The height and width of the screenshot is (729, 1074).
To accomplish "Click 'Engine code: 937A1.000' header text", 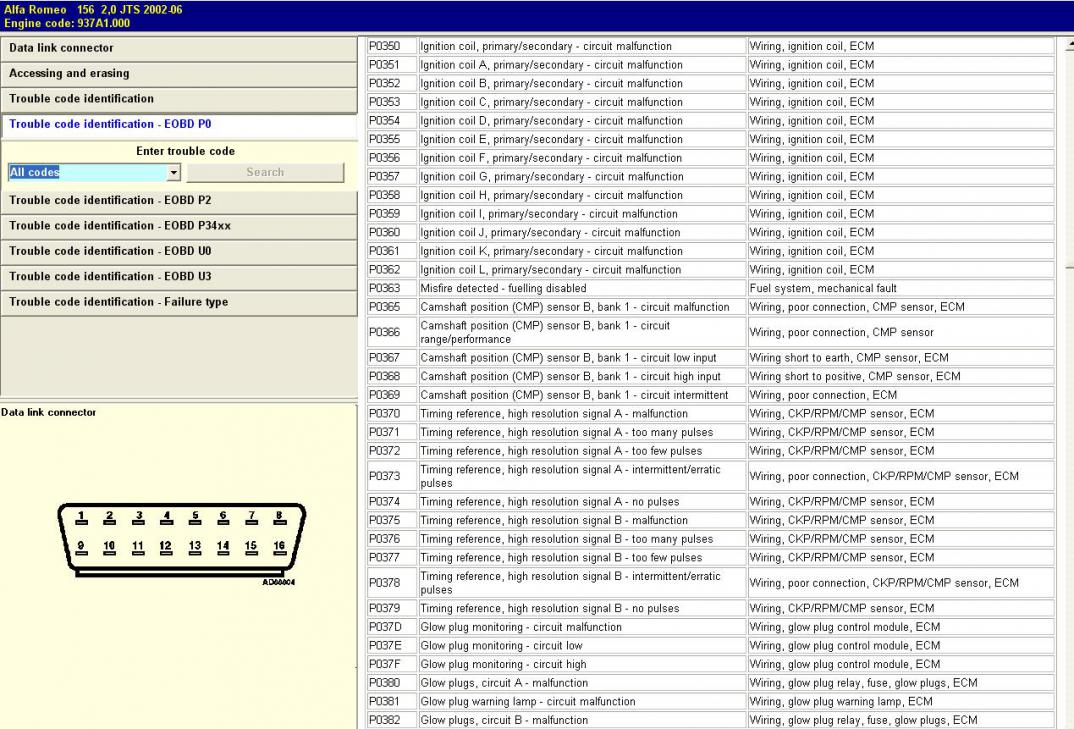I will coord(67,23).
